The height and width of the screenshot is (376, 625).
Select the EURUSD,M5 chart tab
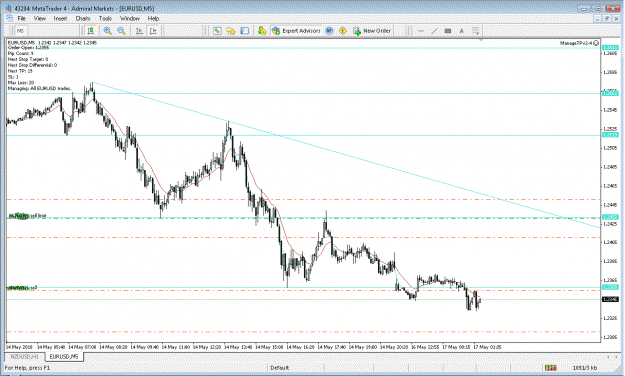(x=64, y=356)
